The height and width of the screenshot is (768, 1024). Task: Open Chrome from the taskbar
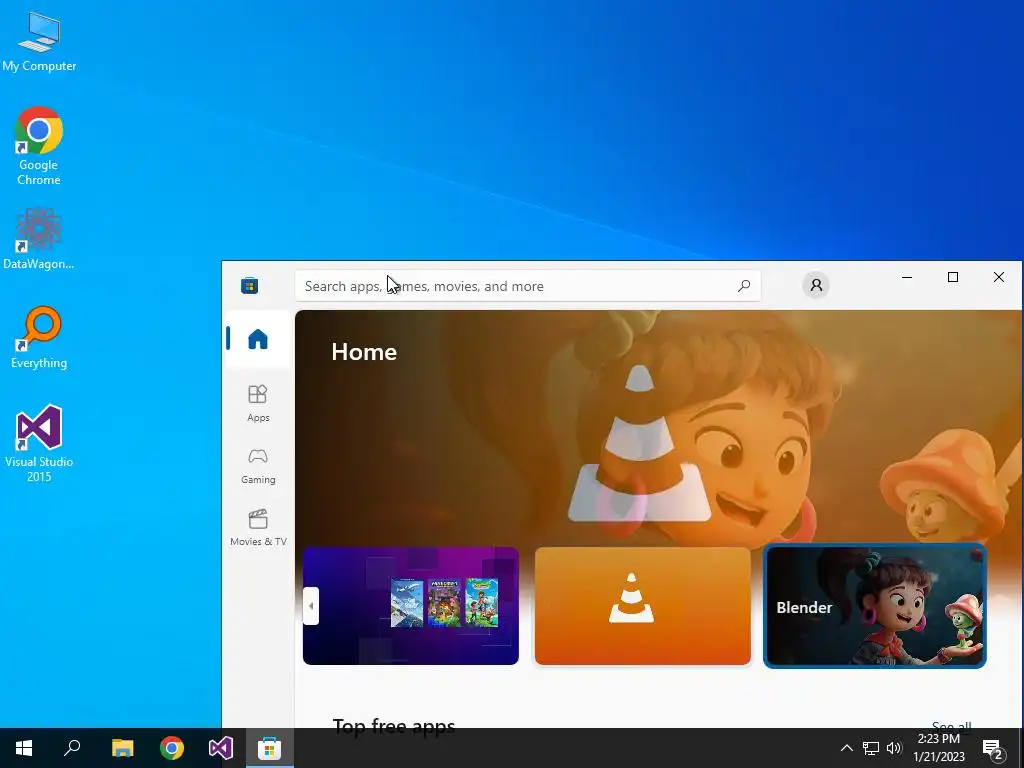pyautogui.click(x=172, y=748)
